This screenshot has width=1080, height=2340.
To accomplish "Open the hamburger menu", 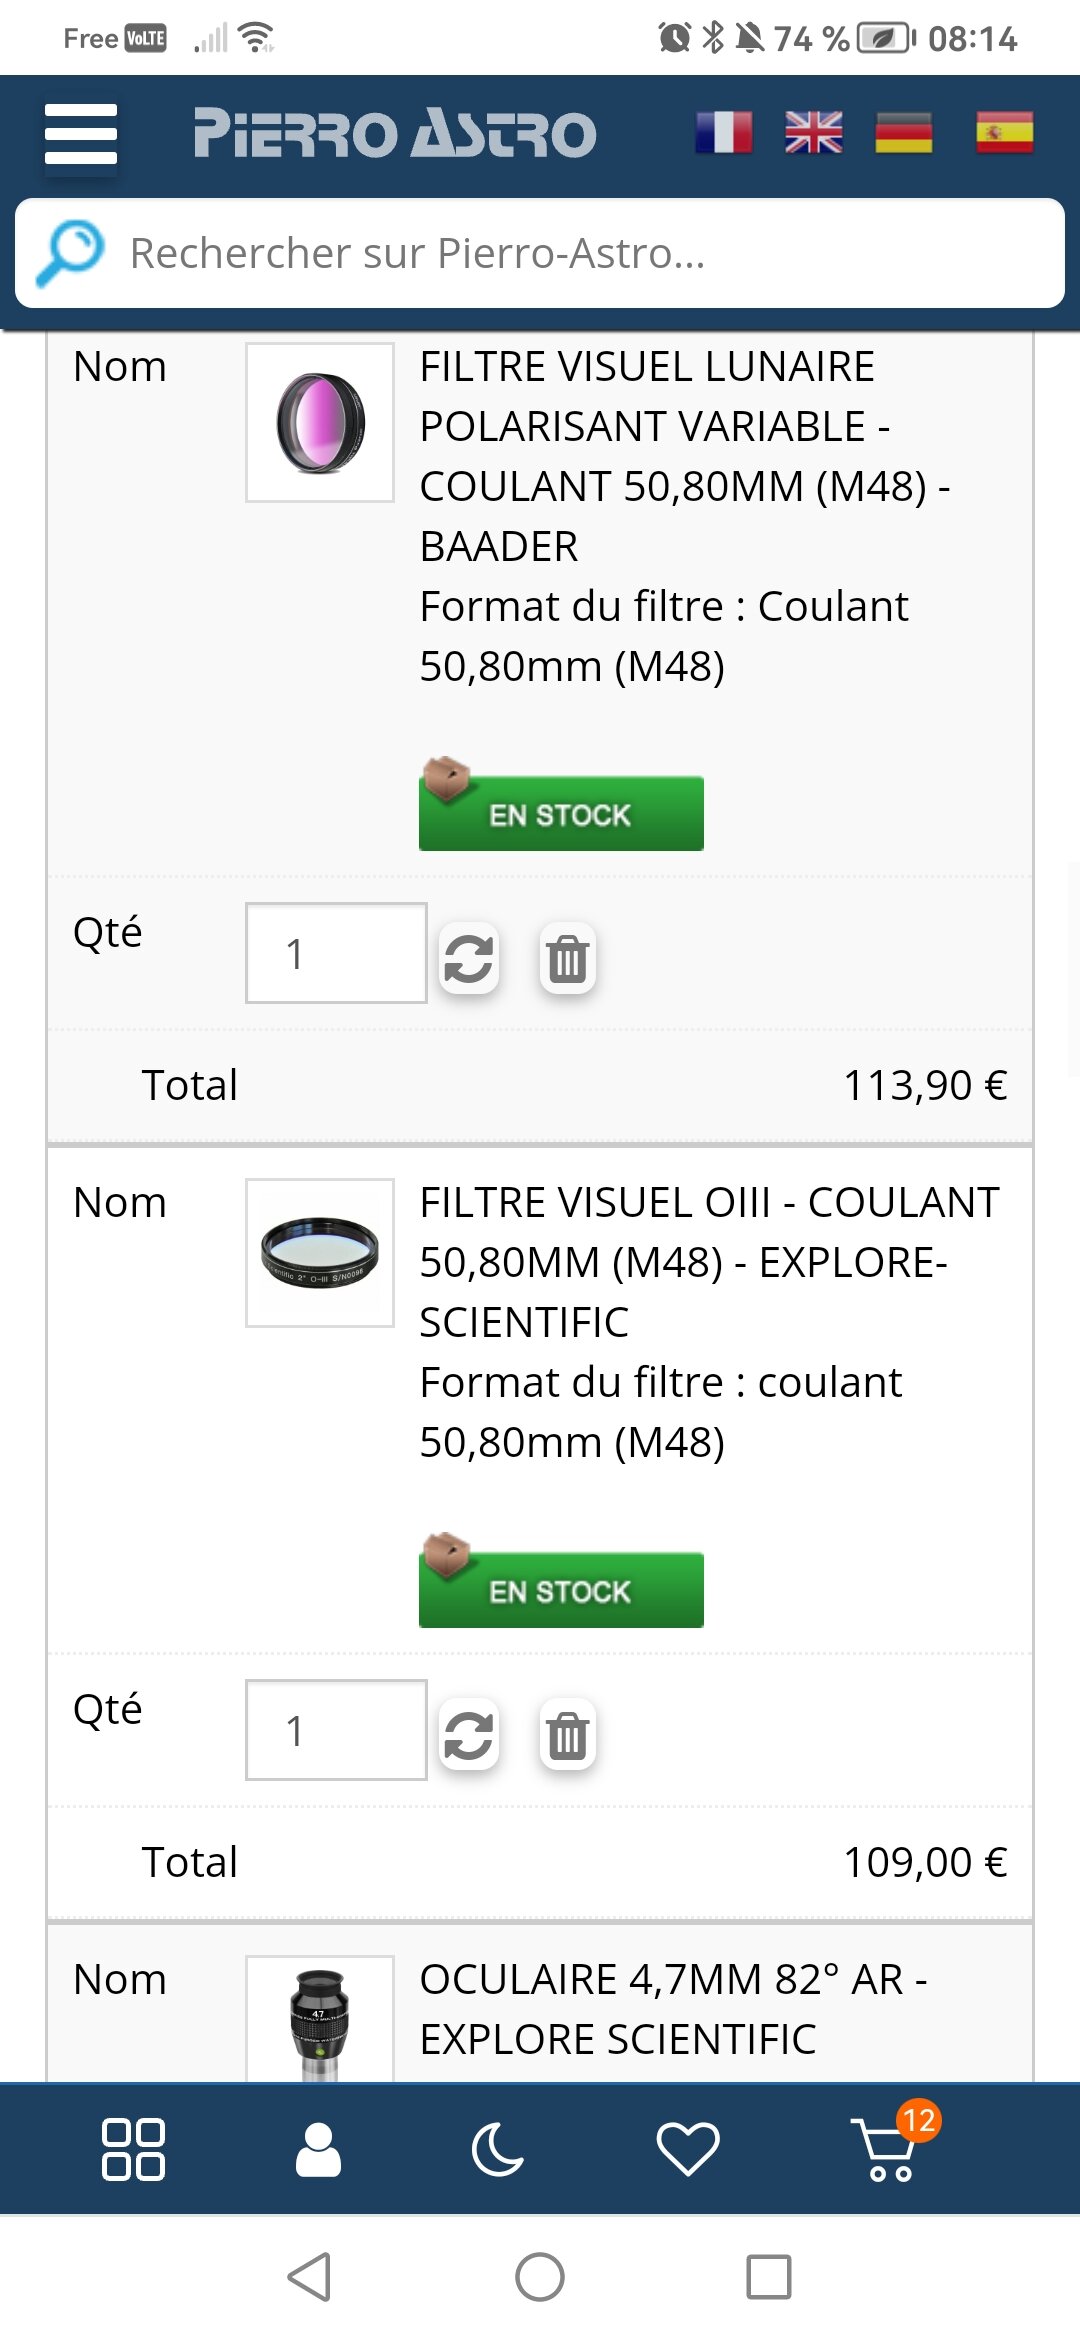I will click(81, 134).
